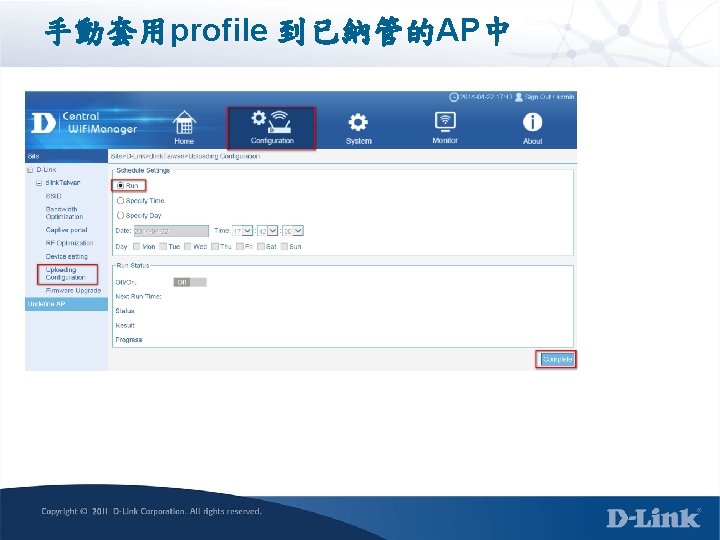Image resolution: width=720 pixels, height=540 pixels.
Task: Click the Status label in Run Status
Action: tap(125, 311)
